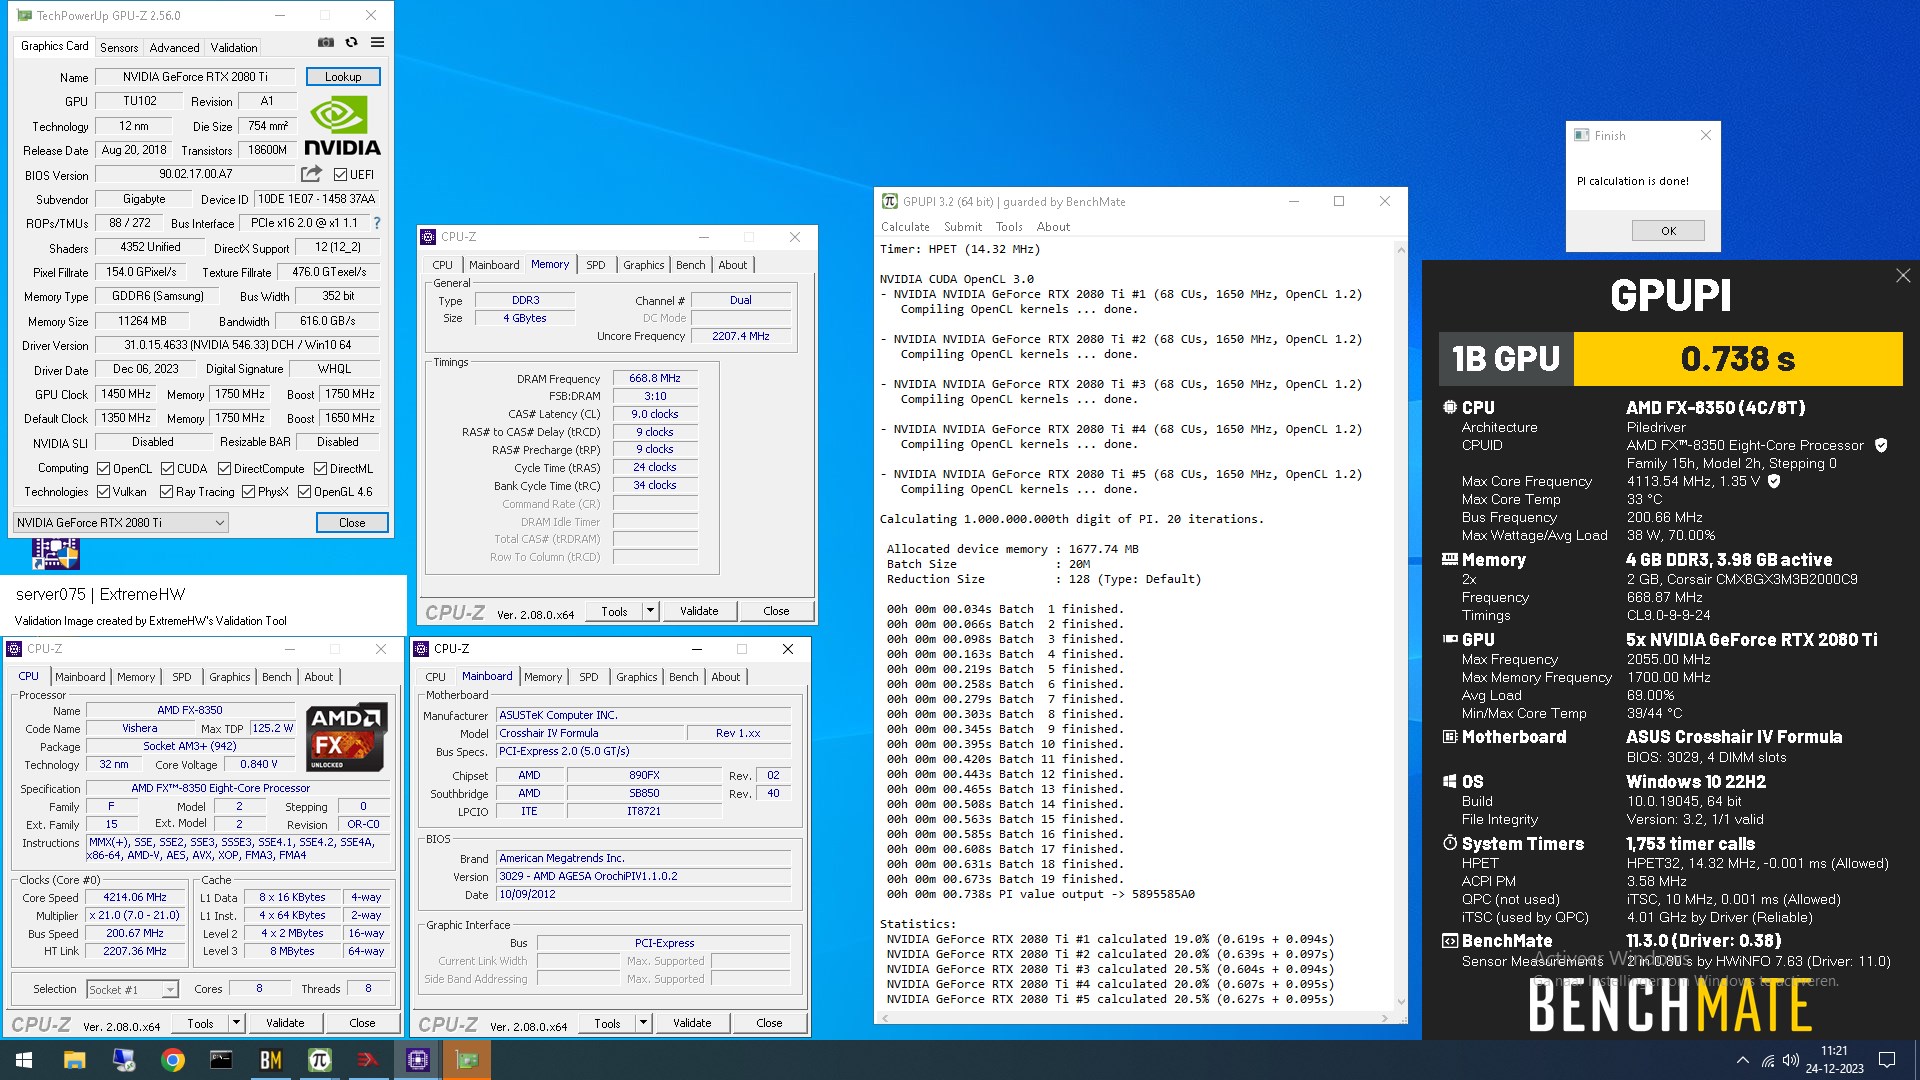Click the desktop icon below GPU-Z window

tap(55, 554)
